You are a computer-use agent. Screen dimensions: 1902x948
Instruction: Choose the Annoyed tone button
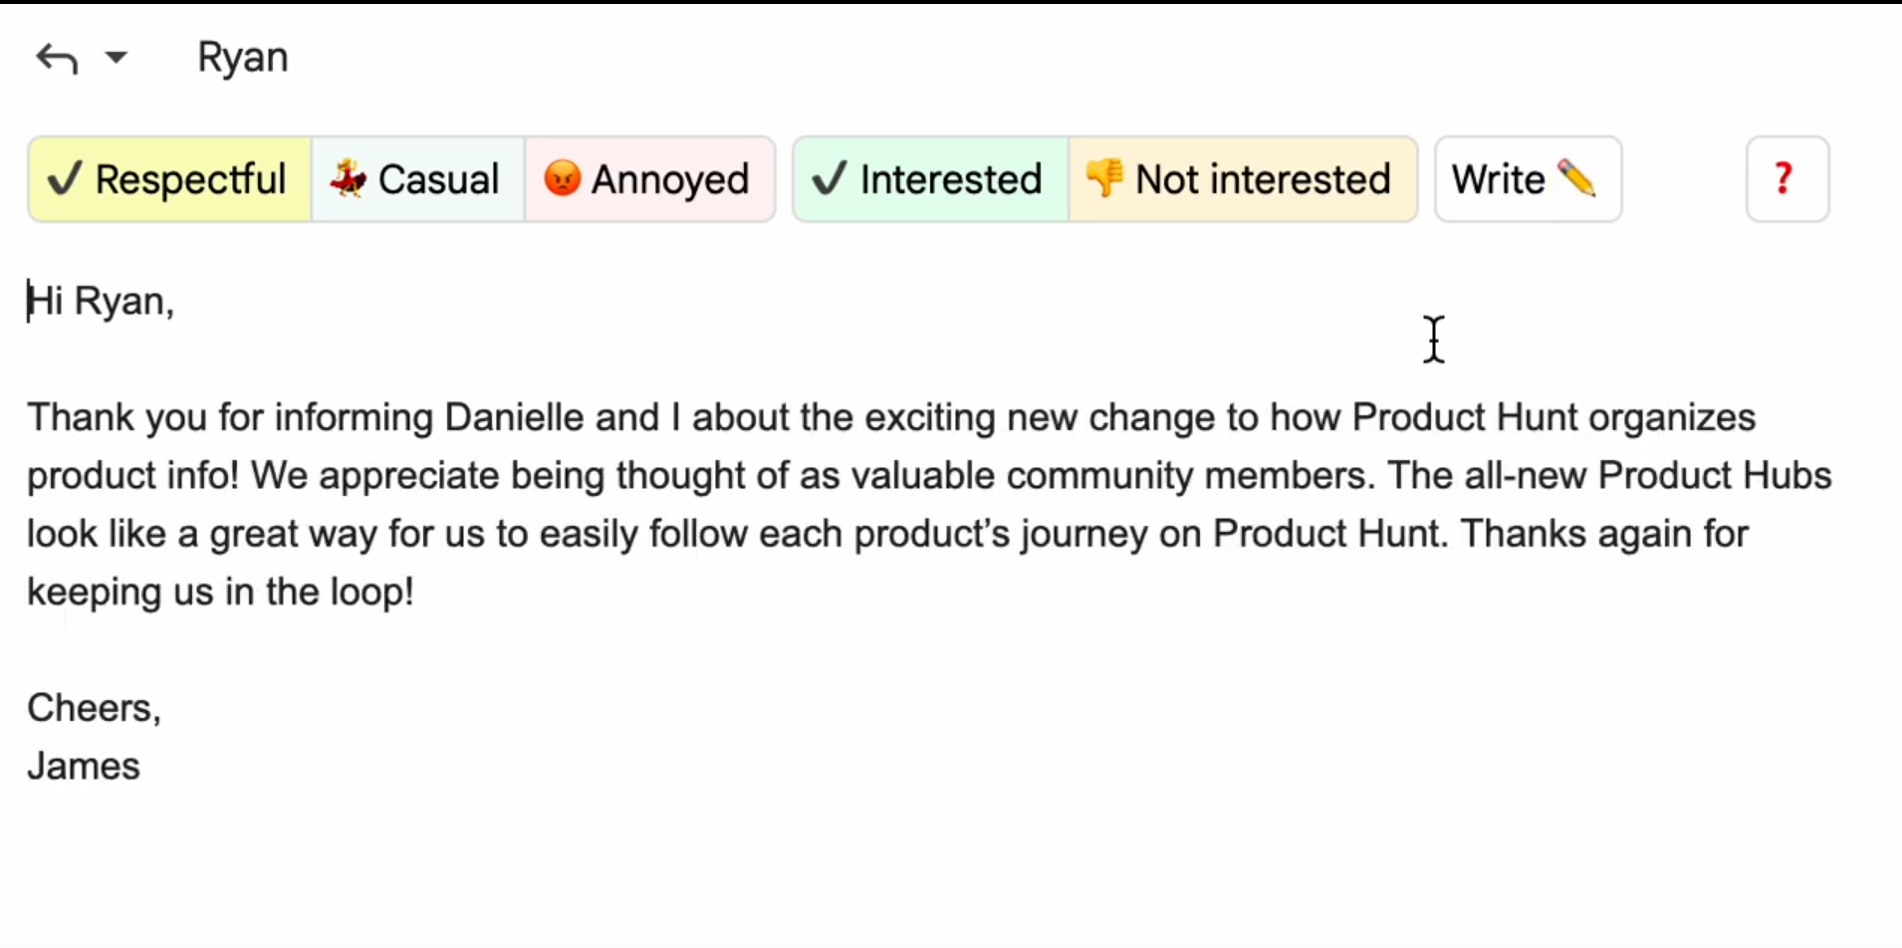point(650,180)
